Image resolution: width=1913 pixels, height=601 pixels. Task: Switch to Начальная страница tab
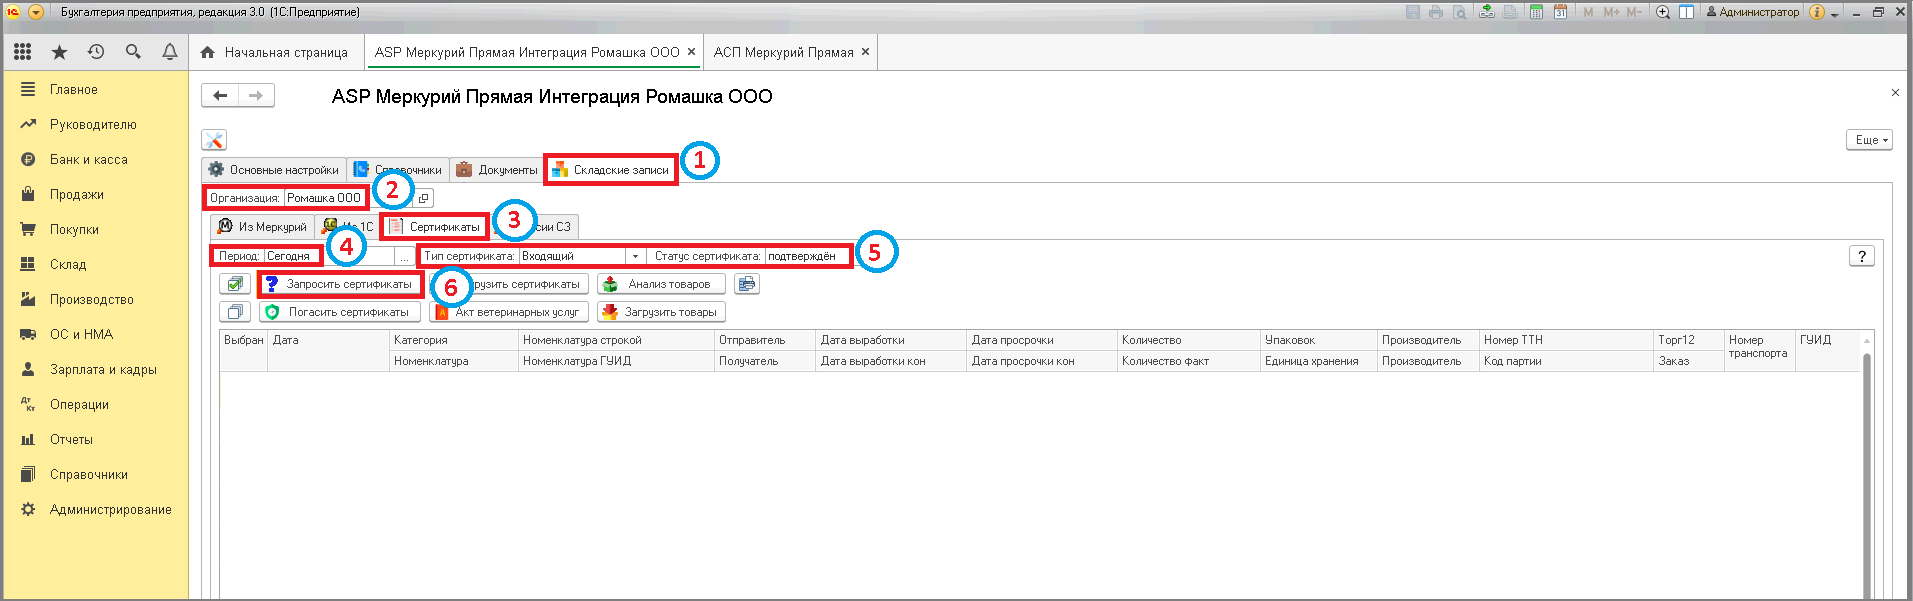pyautogui.click(x=275, y=52)
